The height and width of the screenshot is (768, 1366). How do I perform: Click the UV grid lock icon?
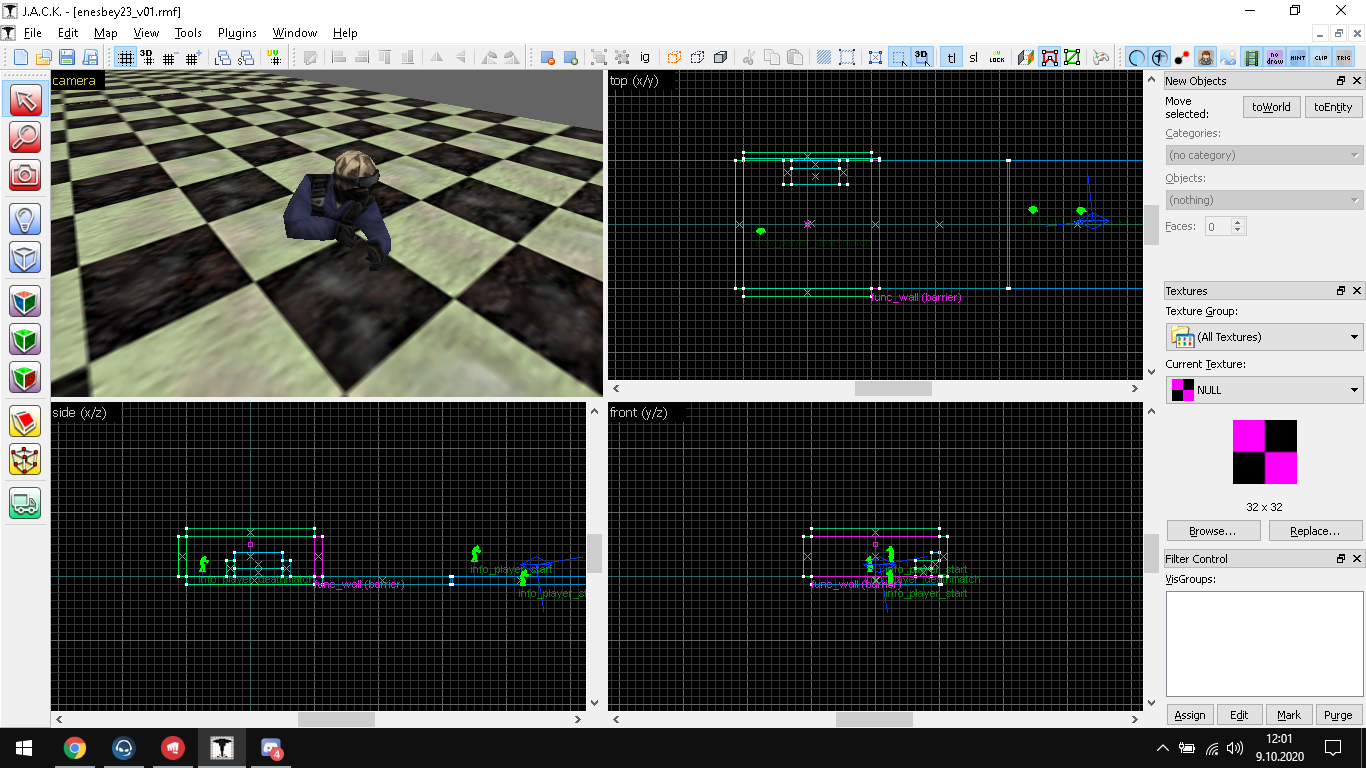tap(273, 57)
